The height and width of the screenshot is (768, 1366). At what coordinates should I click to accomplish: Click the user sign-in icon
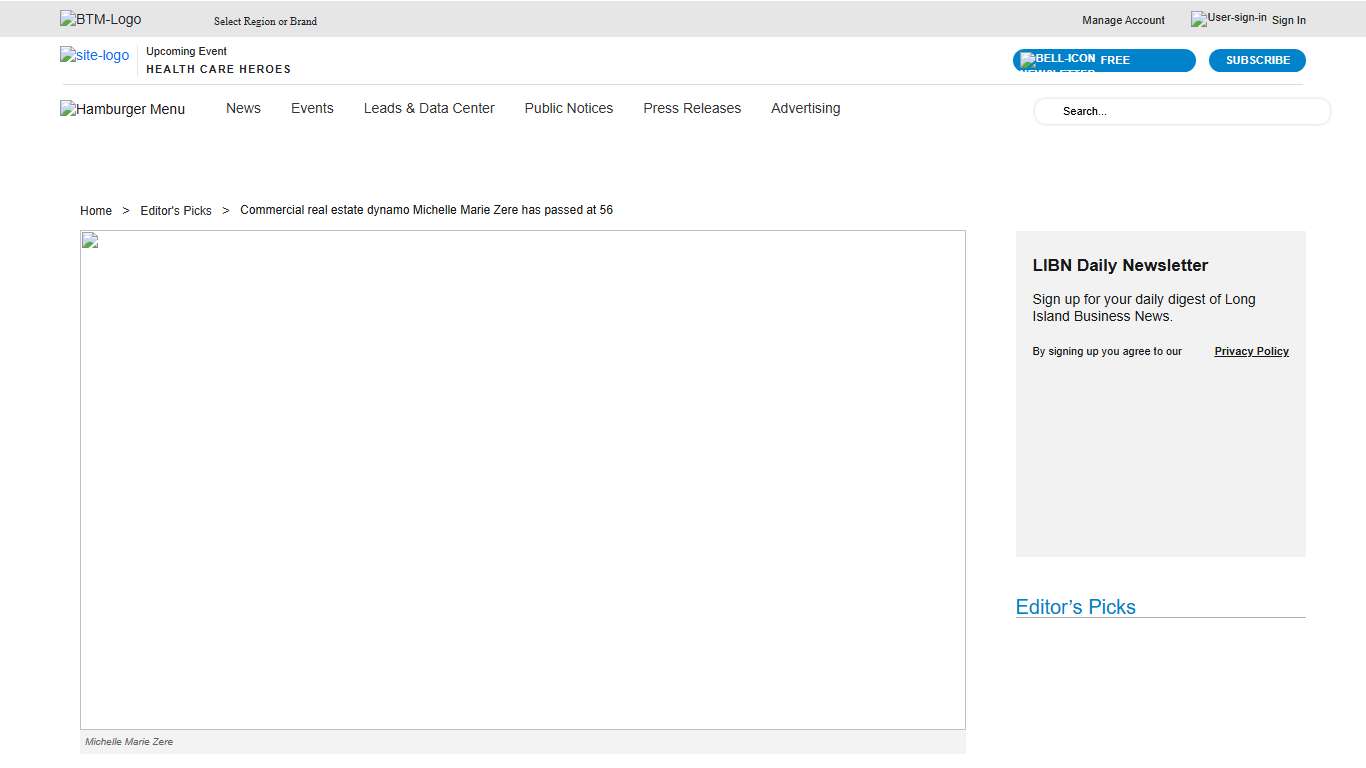point(1228,18)
